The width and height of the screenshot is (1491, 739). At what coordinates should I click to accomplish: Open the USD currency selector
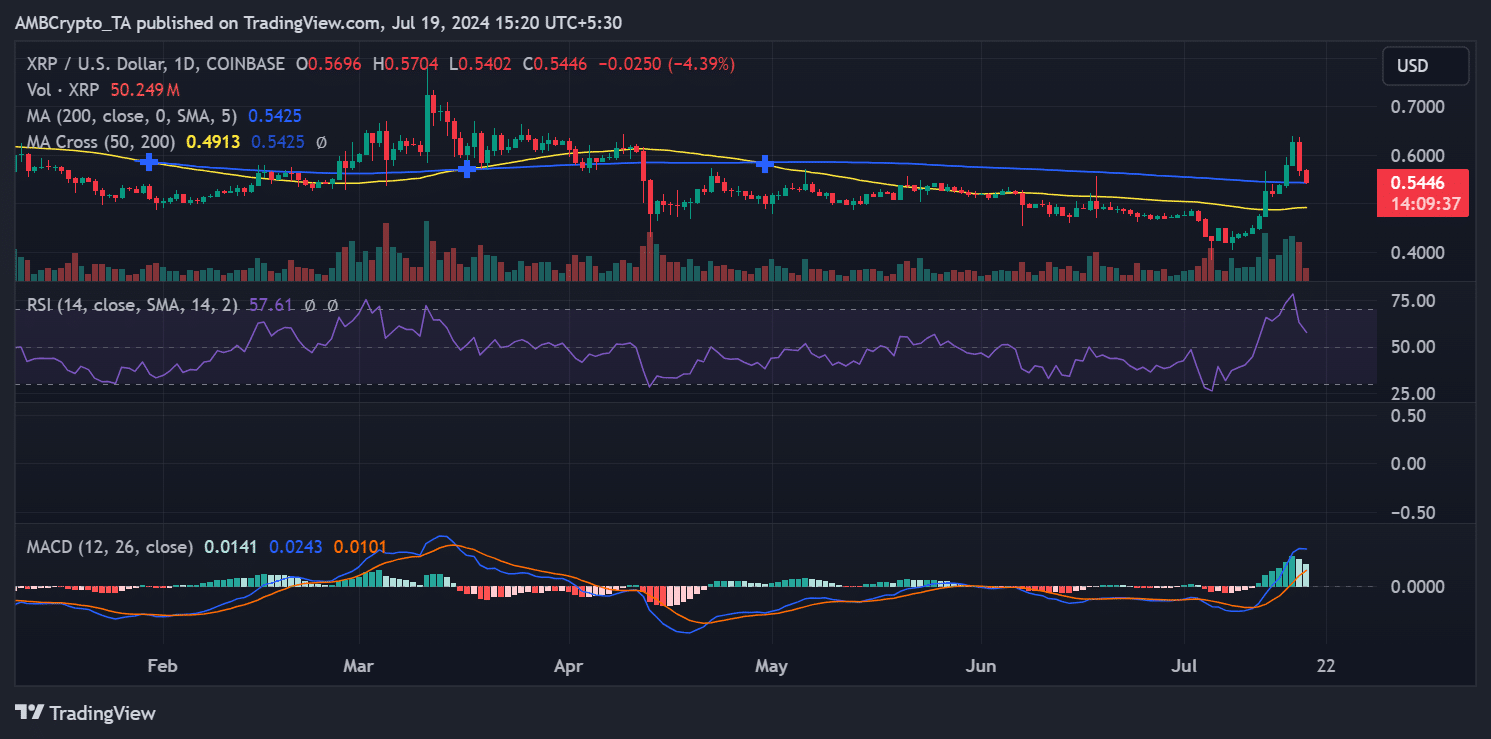coord(1426,66)
